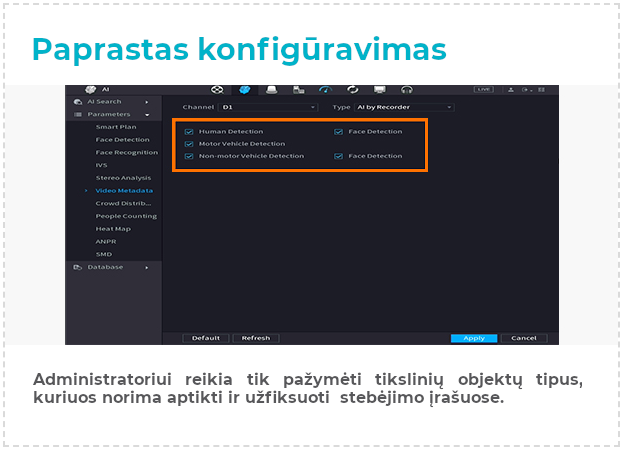Toggle Face Detection checkbox beside Human Detection
The image size is (622, 449).
tap(338, 132)
